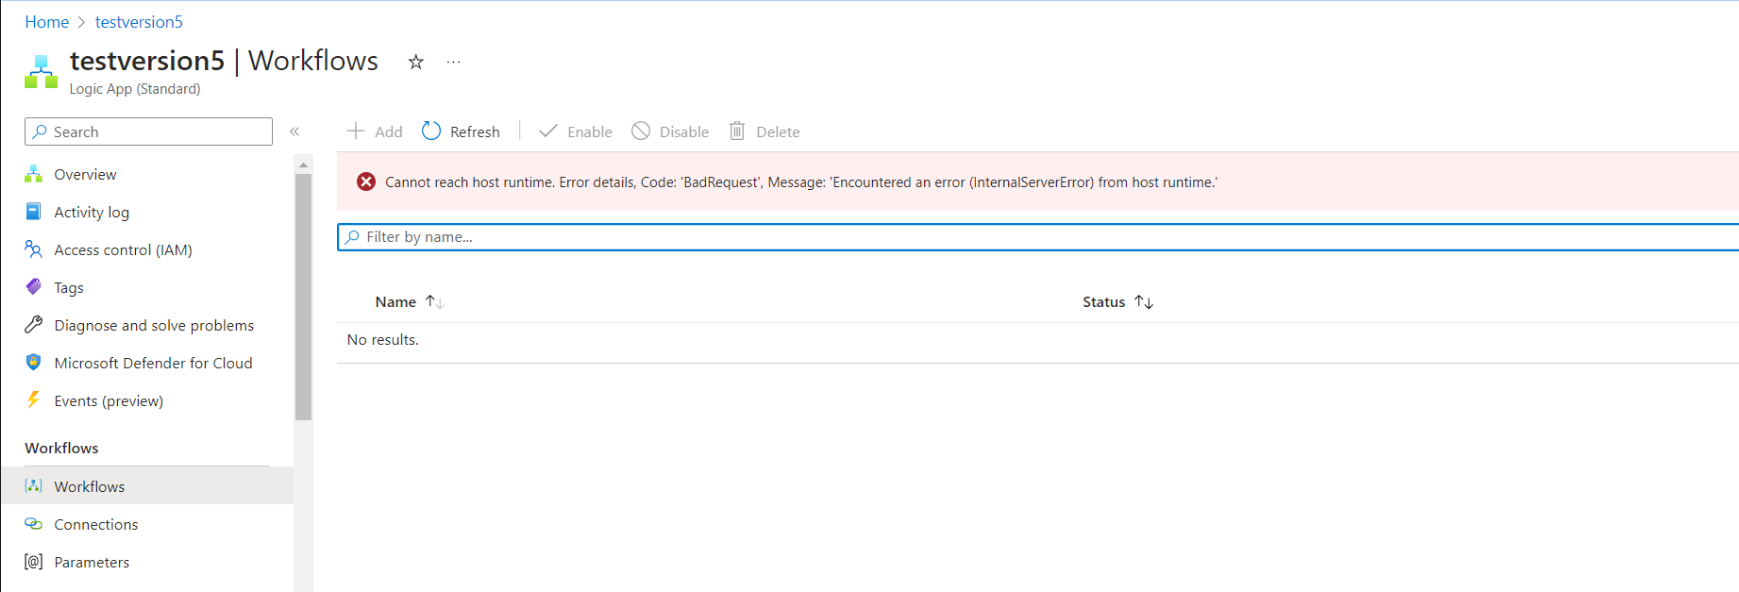Refresh the workflows list
The image size is (1739, 592).
point(461,132)
